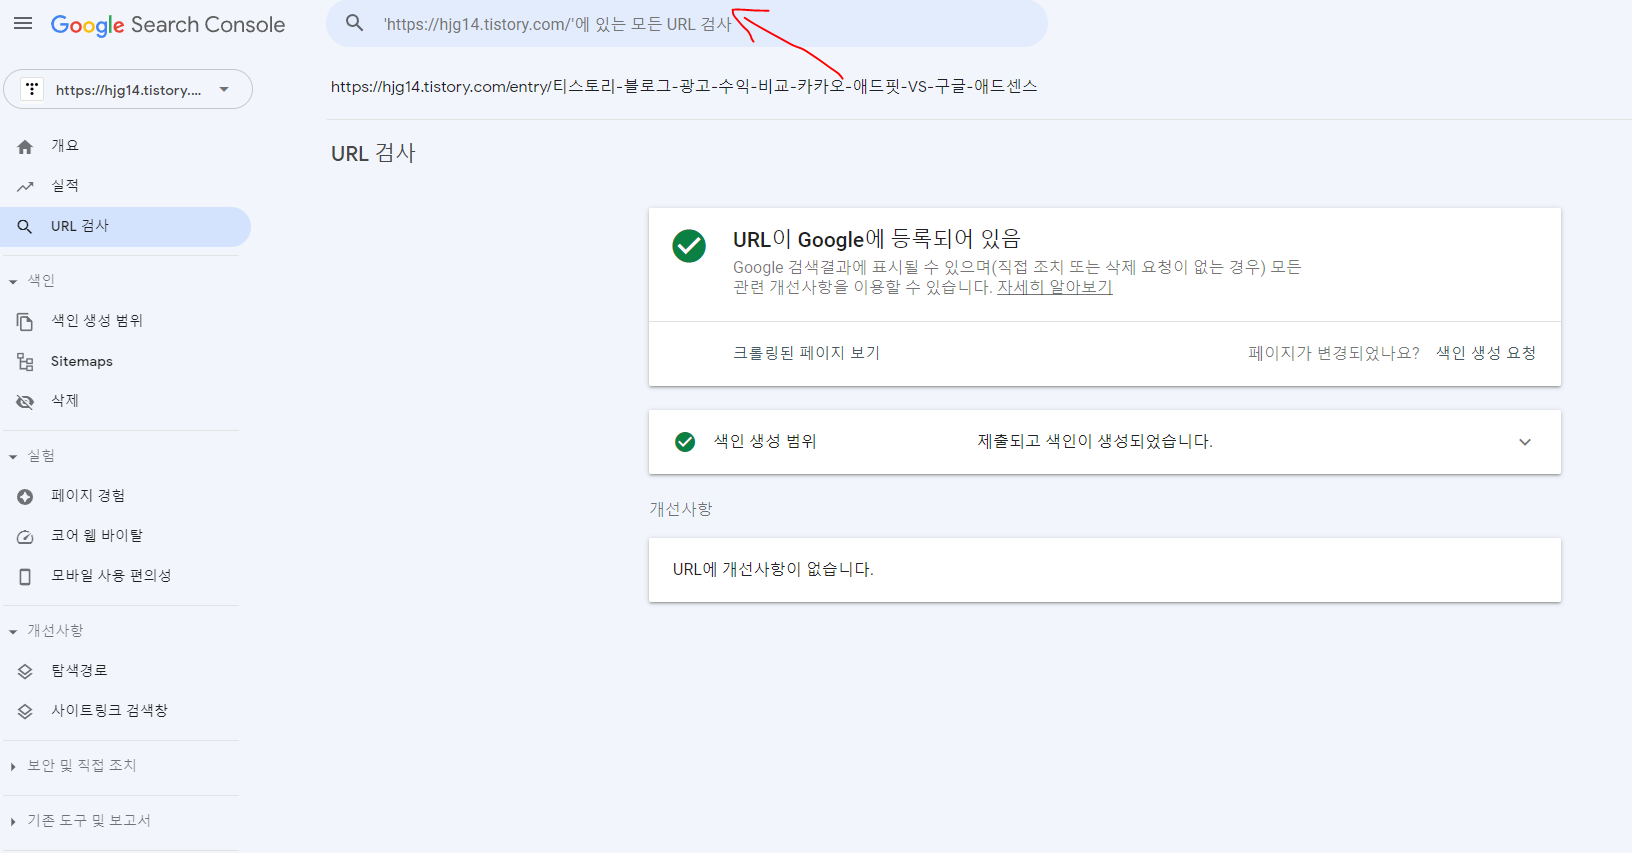Image resolution: width=1632 pixels, height=853 pixels.
Task: Expand the 기존 도구 및 보고서 section
Action: (x=80, y=821)
